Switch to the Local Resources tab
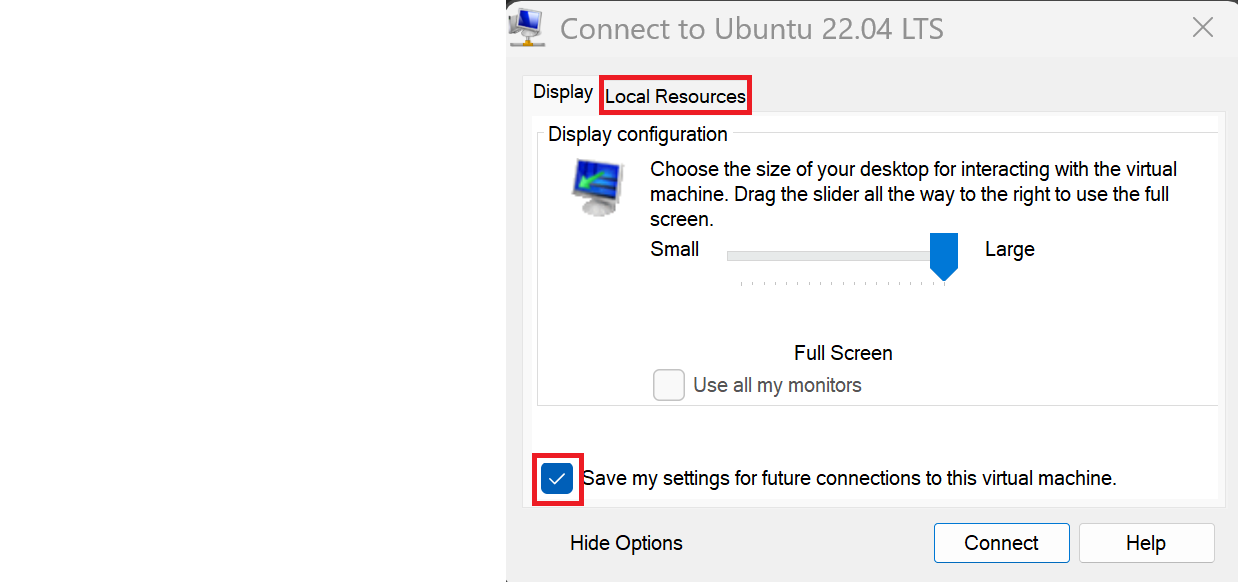Image resolution: width=1240 pixels, height=582 pixels. [675, 96]
